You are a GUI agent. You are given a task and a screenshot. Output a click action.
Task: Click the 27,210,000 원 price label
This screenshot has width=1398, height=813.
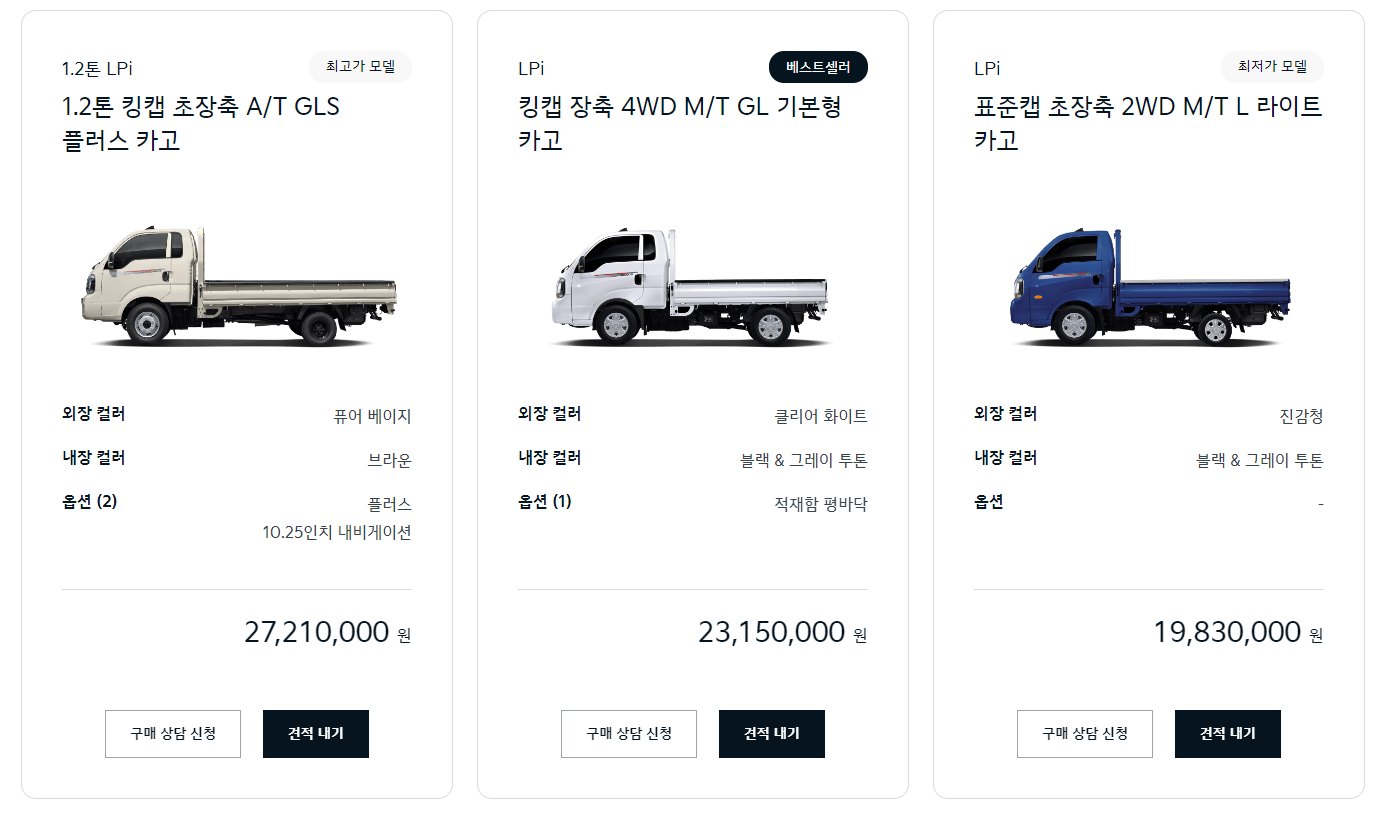pos(330,631)
